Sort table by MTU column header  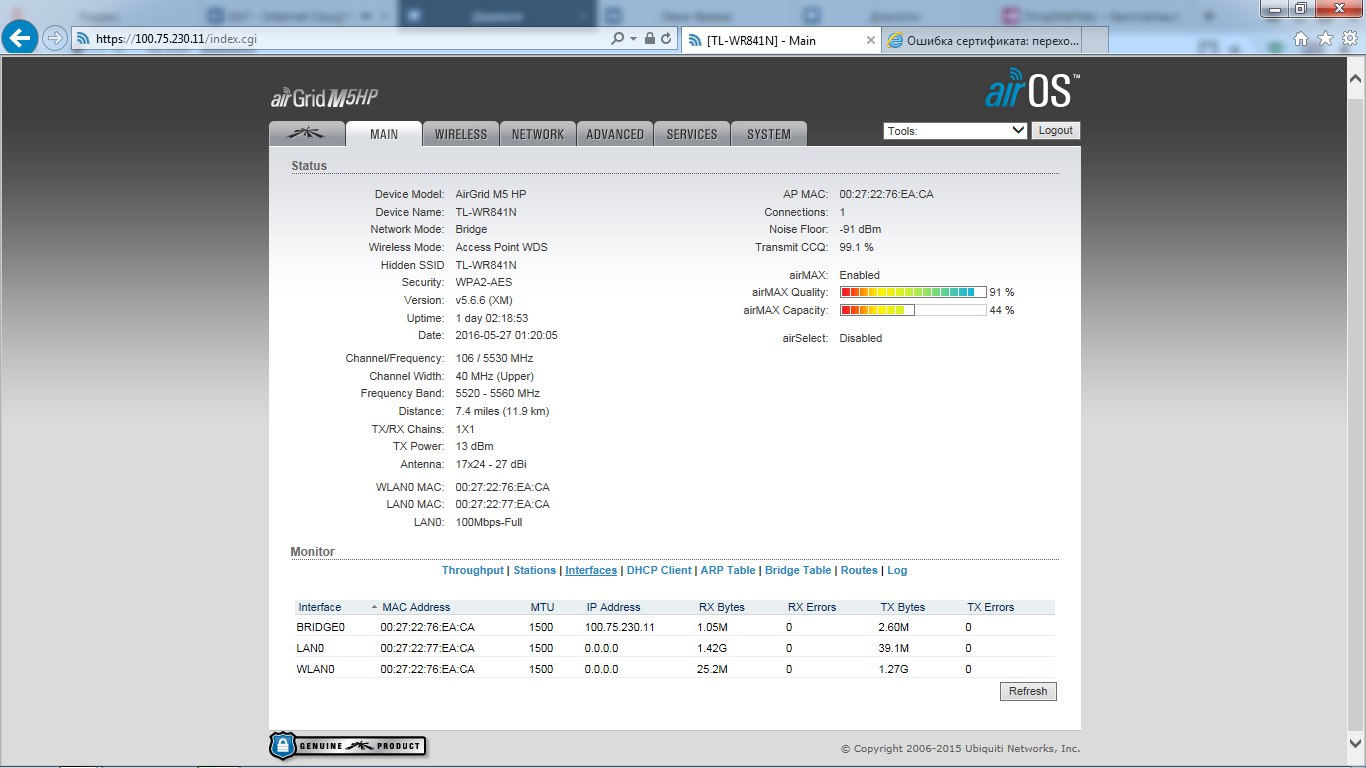click(x=541, y=607)
